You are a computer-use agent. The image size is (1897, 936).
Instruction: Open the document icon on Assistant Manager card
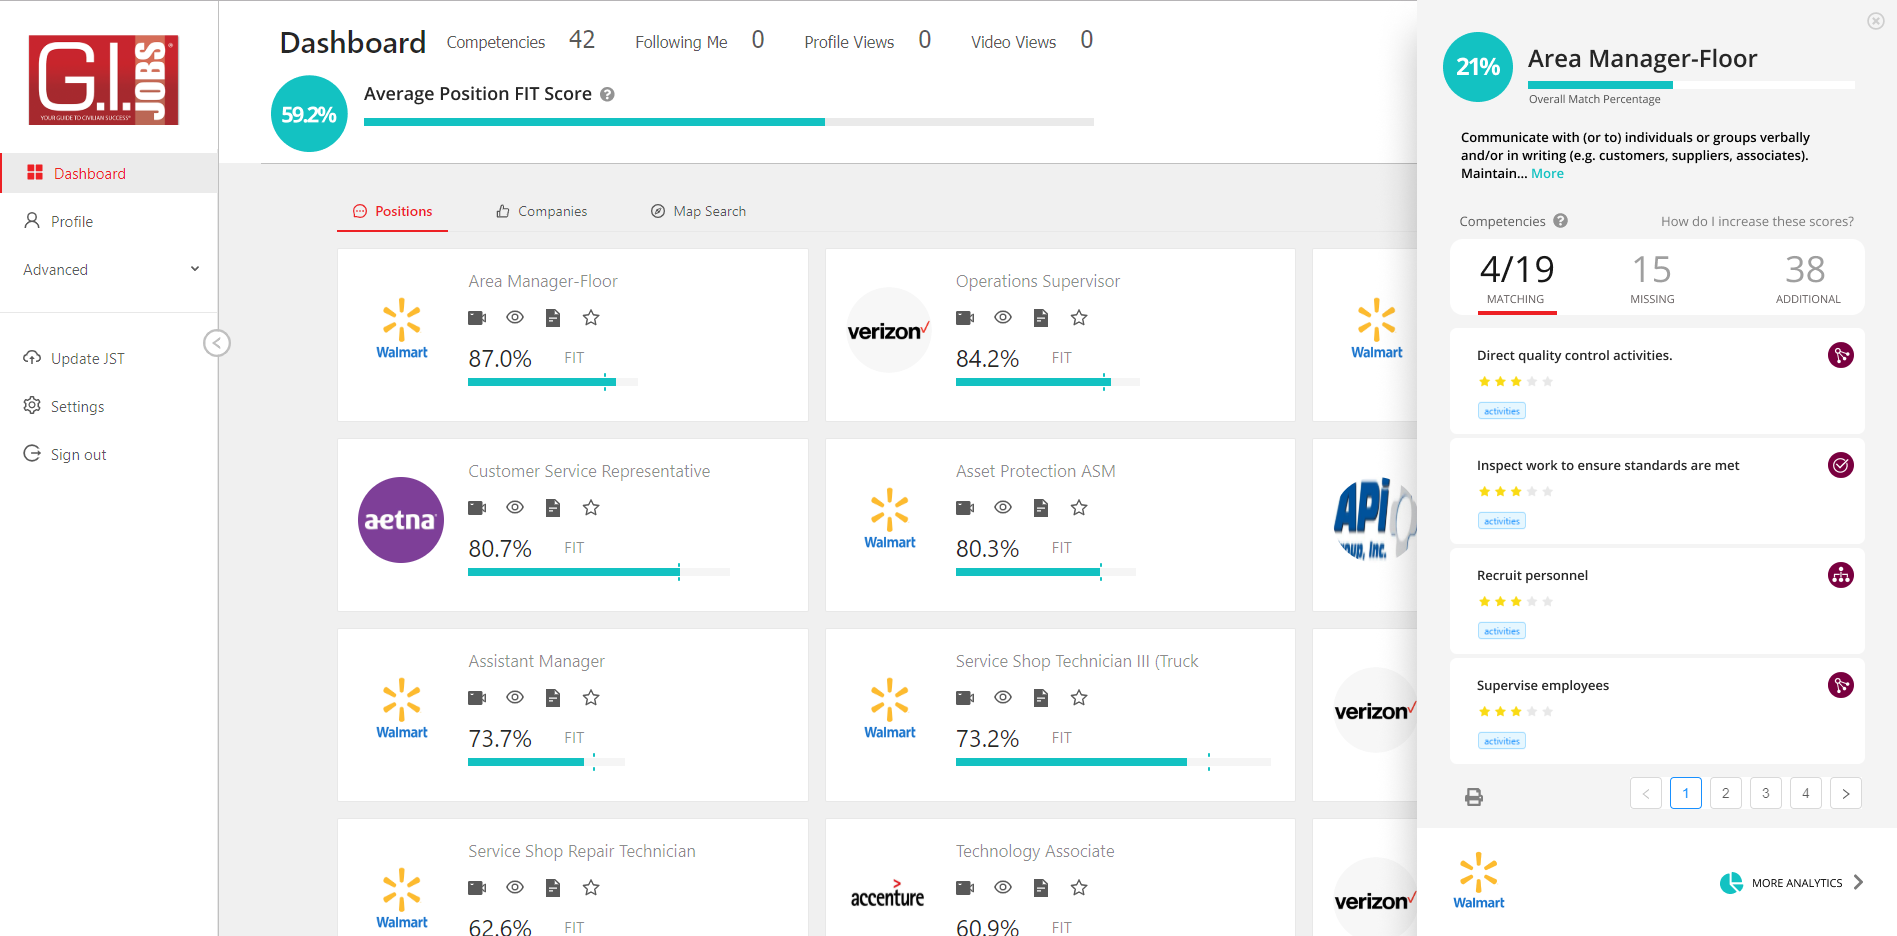[x=553, y=698]
